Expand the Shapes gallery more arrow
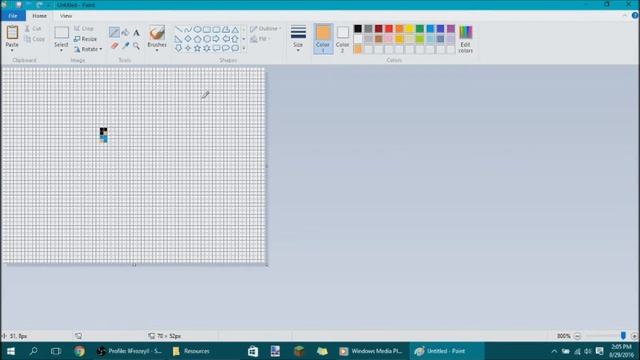The image size is (640, 360). coord(244,49)
